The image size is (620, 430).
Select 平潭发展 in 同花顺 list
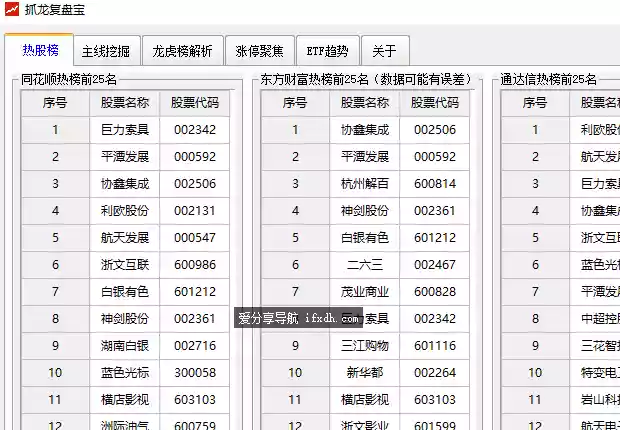coord(125,157)
